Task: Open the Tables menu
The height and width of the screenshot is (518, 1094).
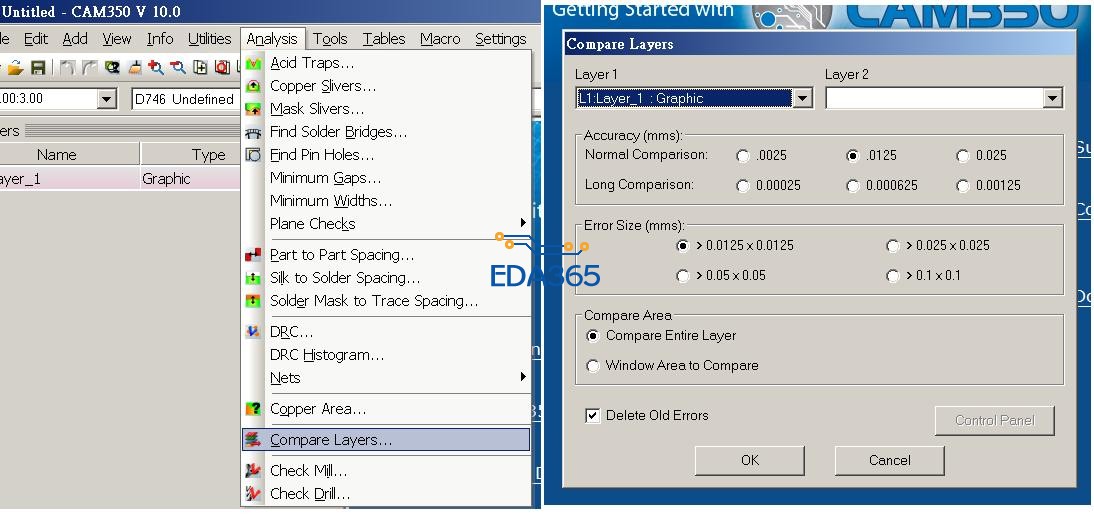Action: click(384, 39)
